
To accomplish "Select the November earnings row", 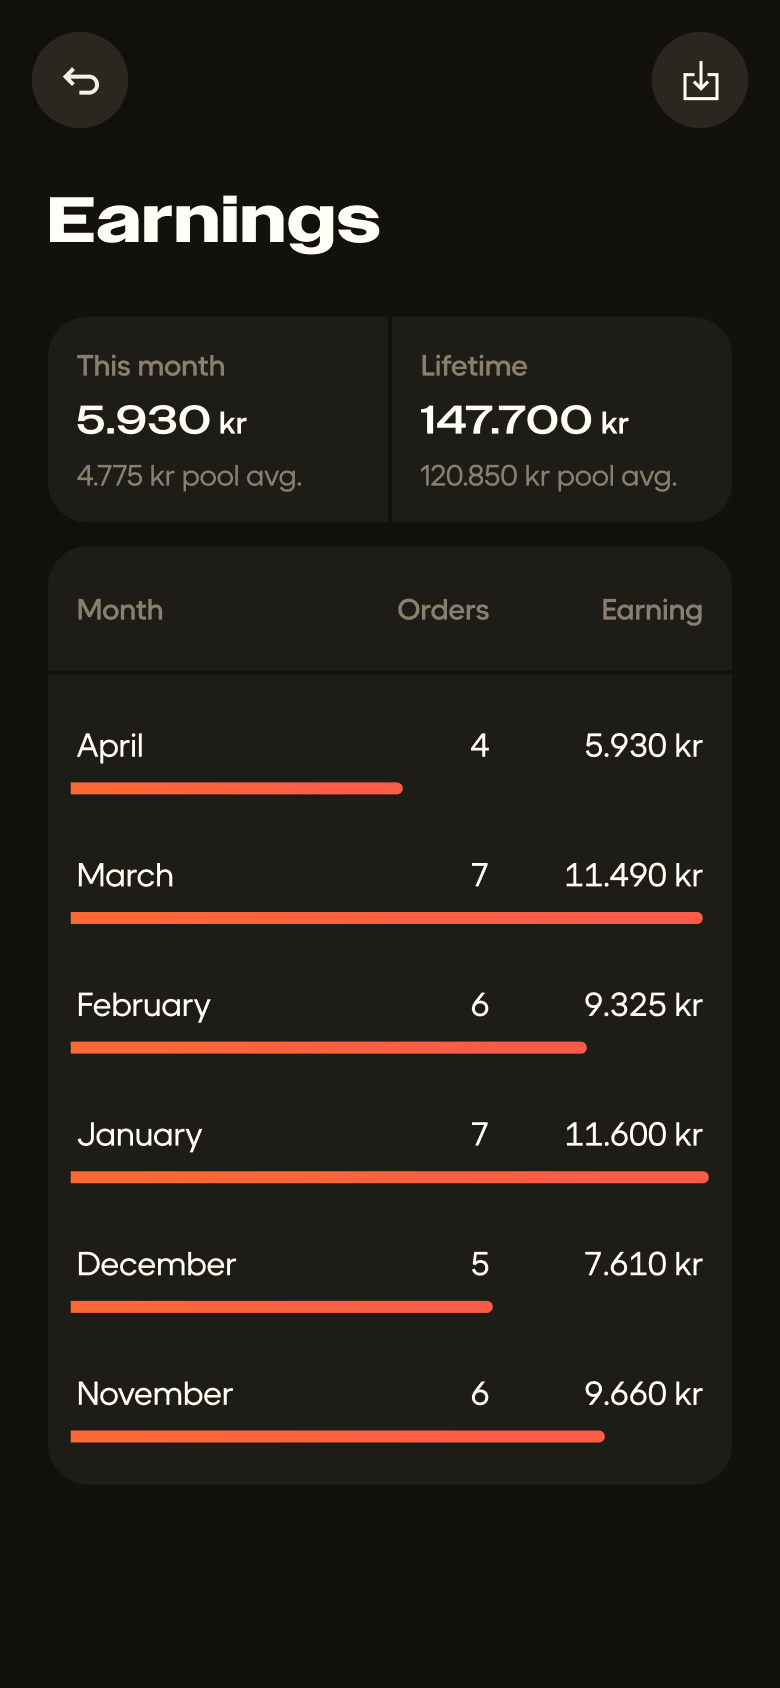I will click(390, 1408).
